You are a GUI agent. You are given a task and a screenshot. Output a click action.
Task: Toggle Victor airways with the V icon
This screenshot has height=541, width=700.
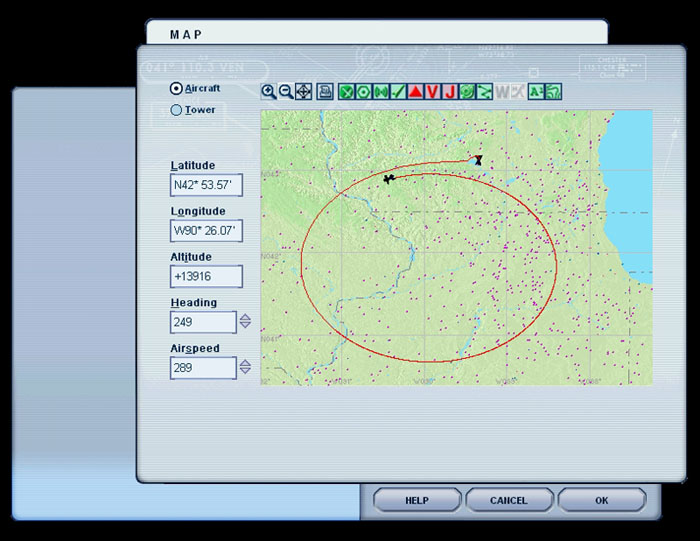[432, 91]
